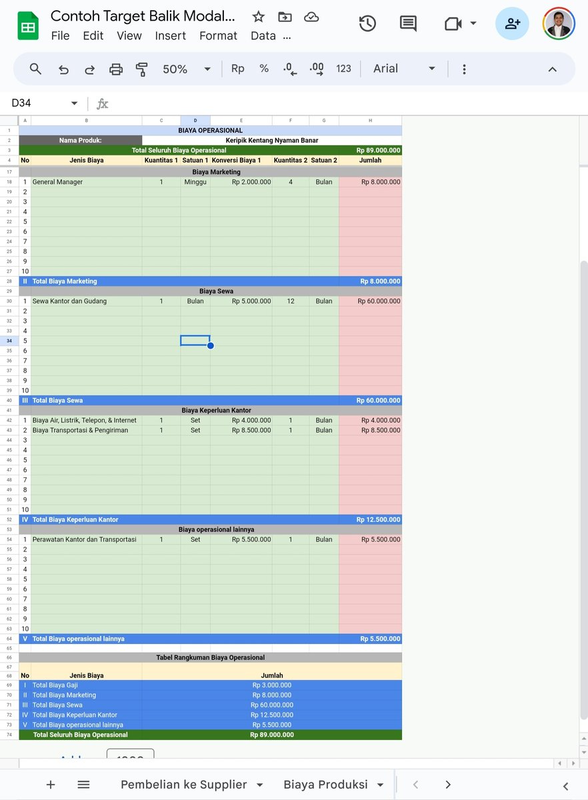The height and width of the screenshot is (800, 588).
Task: Increase decimal places
Action: (316, 69)
